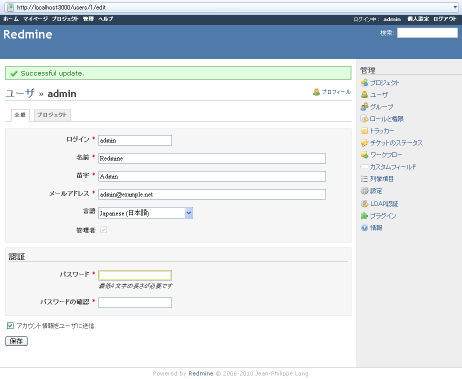Click the 保存 save button
The width and height of the screenshot is (462, 379).
tap(16, 341)
